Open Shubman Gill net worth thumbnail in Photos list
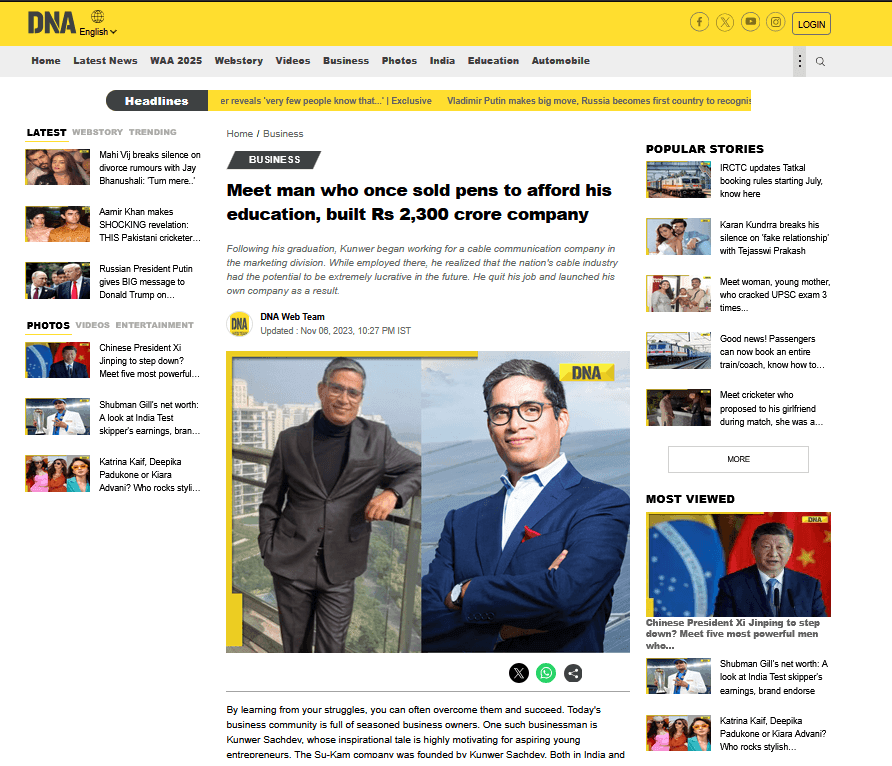 [57, 417]
